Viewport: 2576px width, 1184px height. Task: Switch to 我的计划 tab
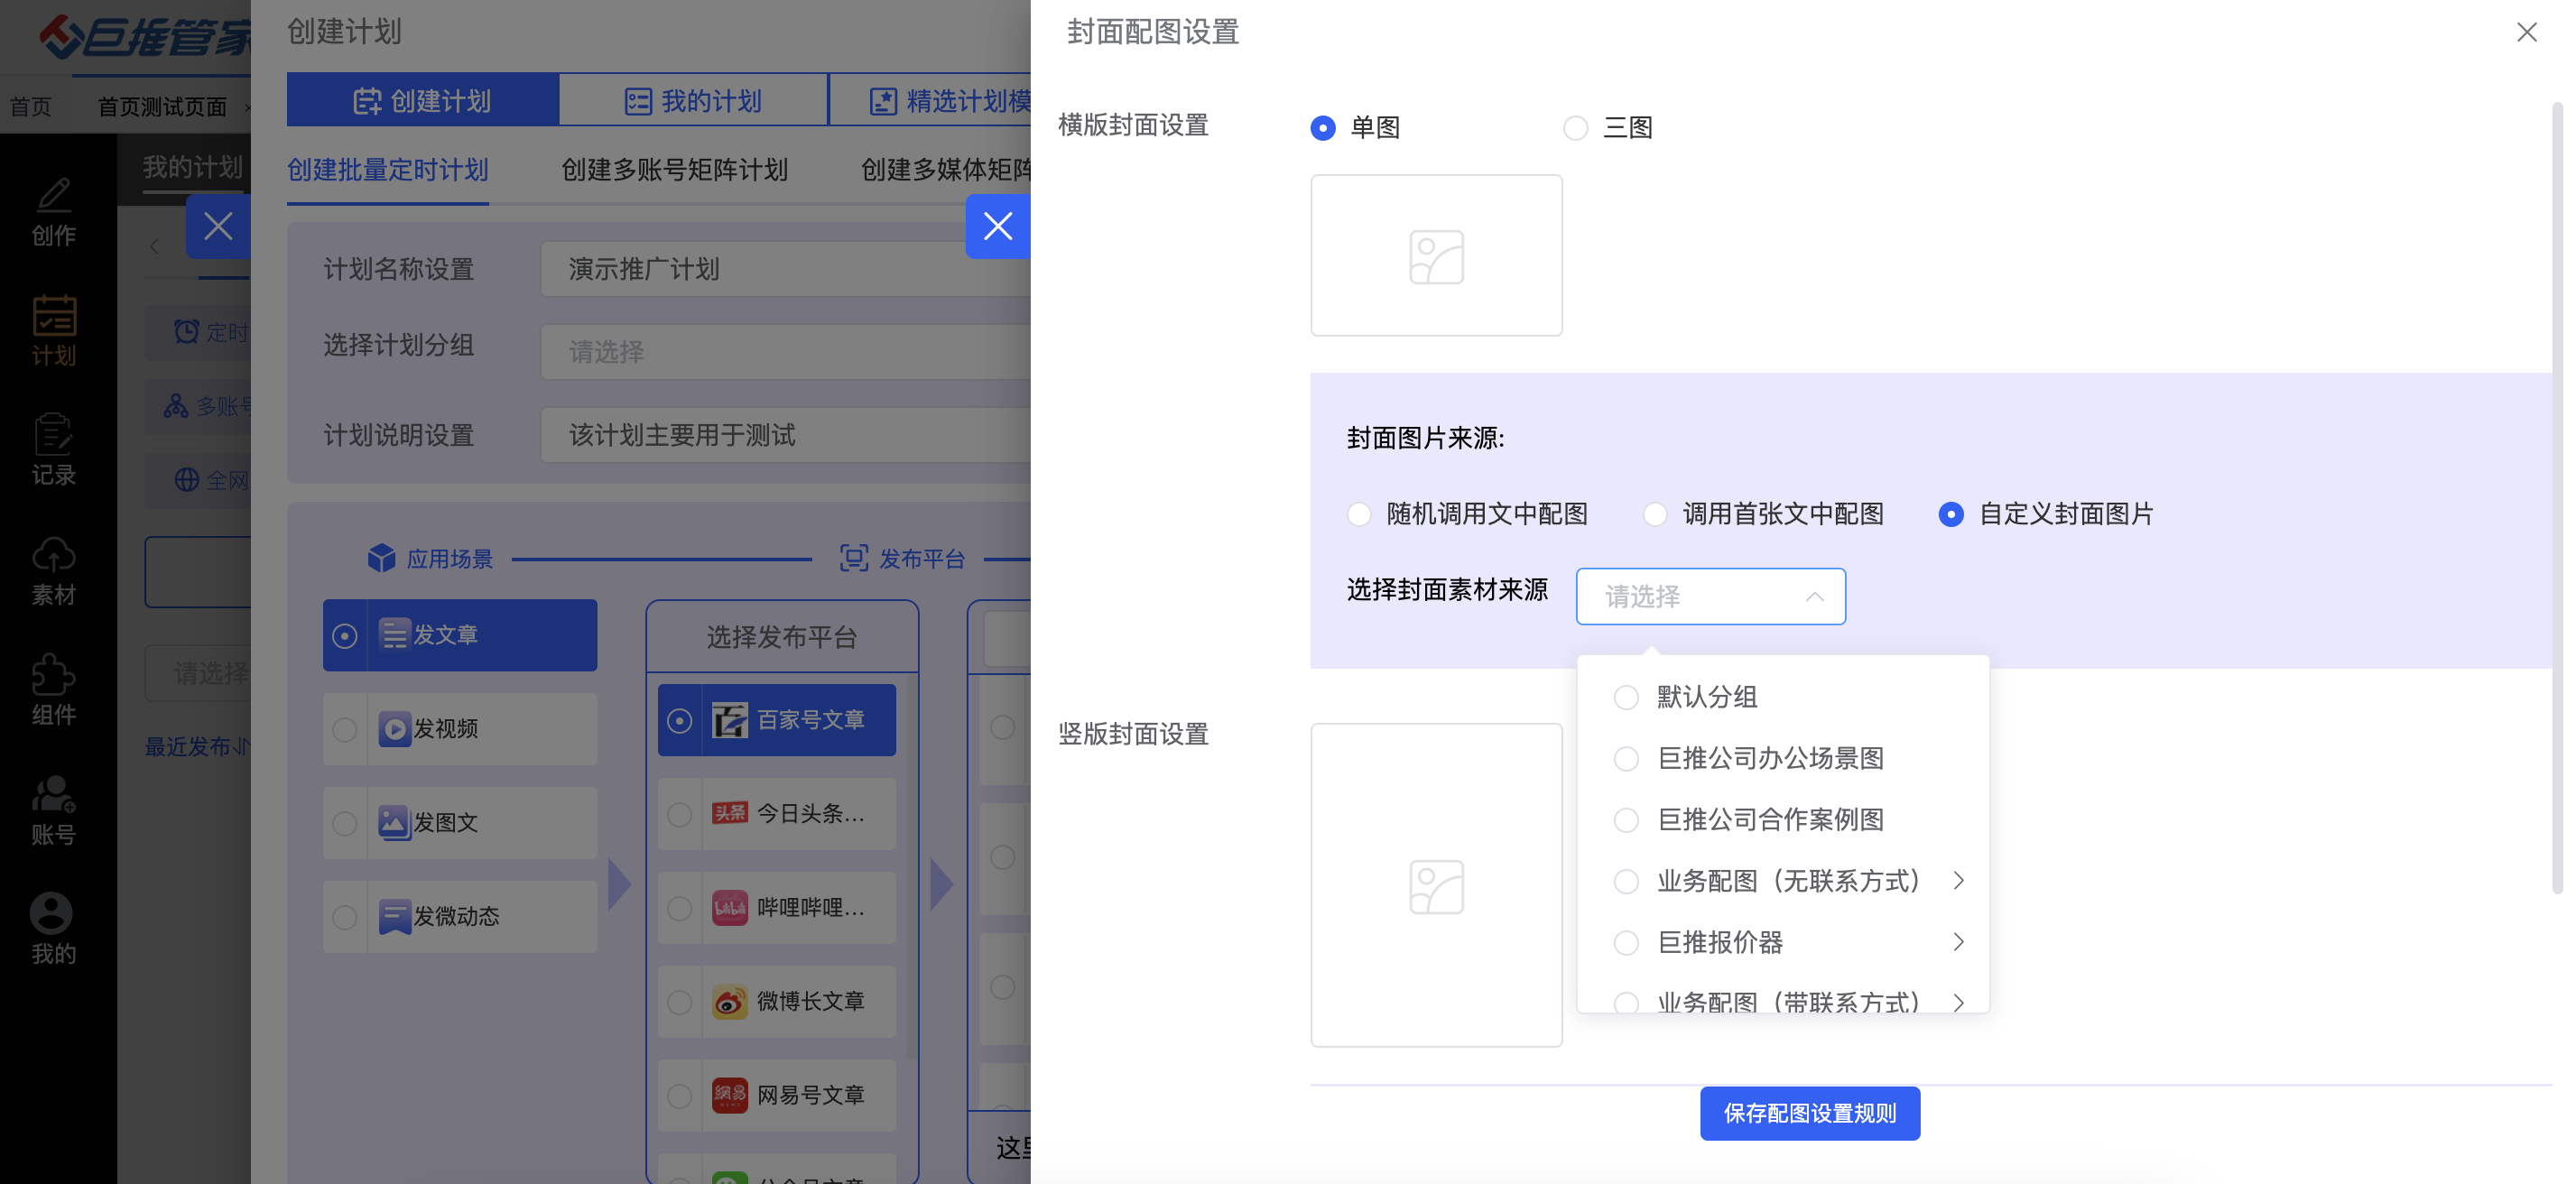point(693,101)
